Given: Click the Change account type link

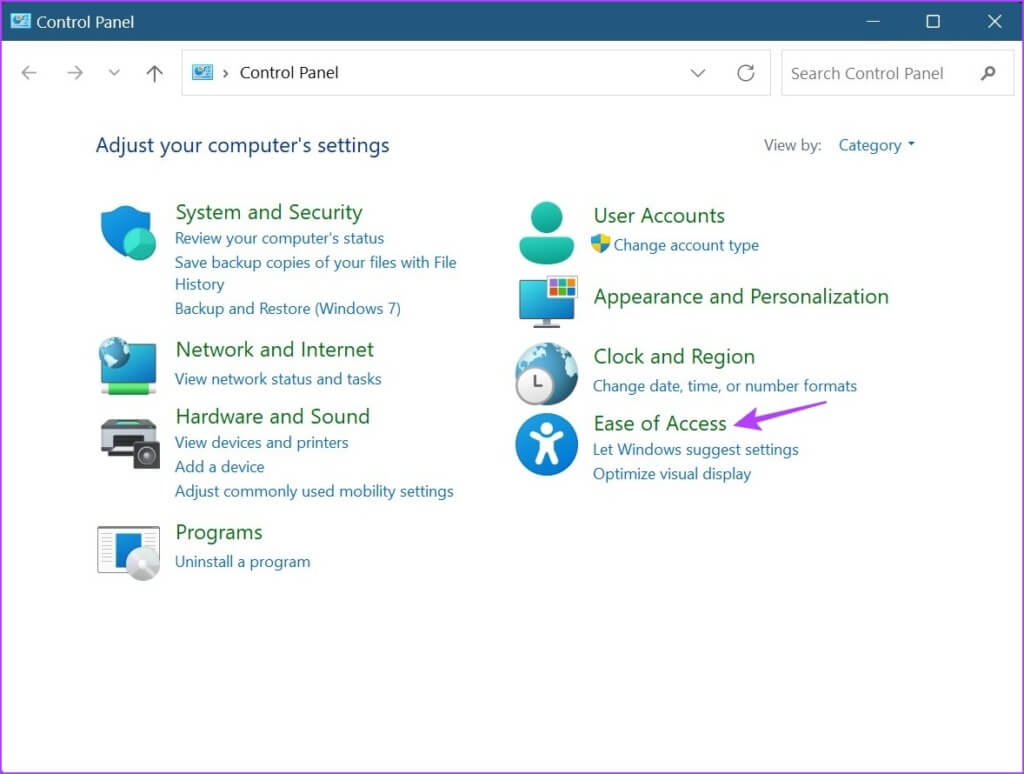Looking at the screenshot, I should [688, 244].
